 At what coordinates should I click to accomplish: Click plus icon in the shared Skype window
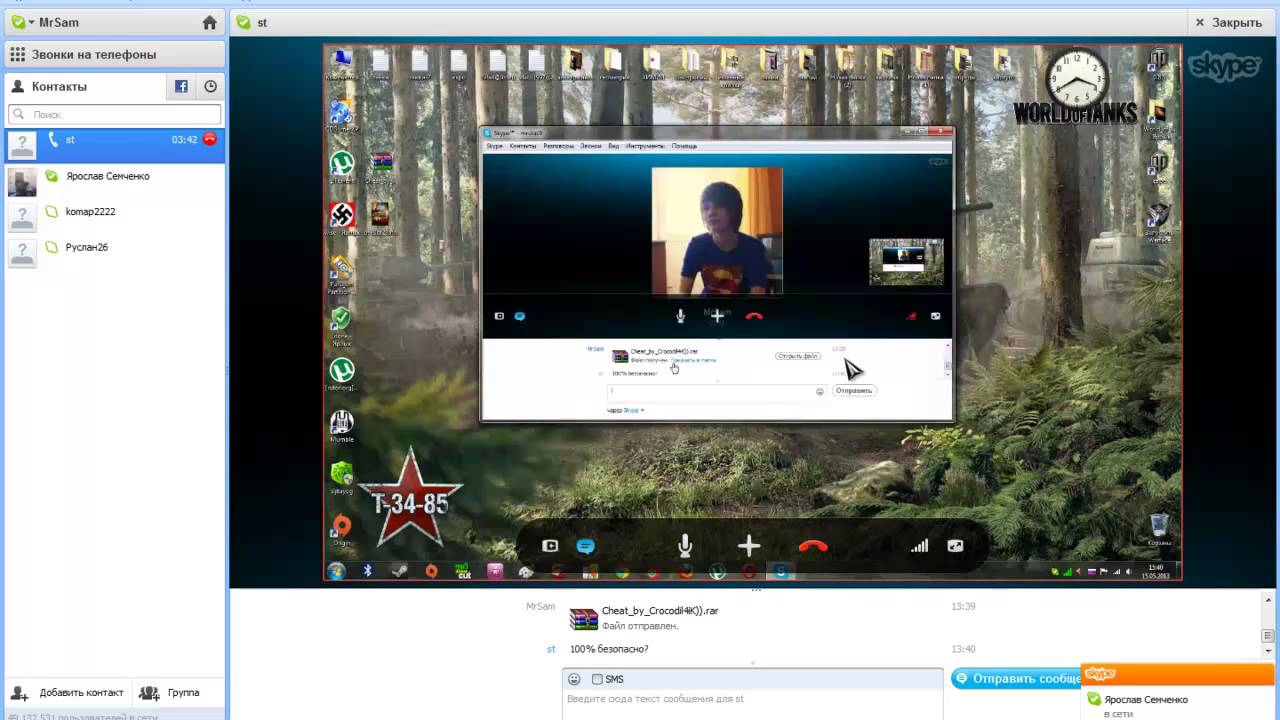717,316
